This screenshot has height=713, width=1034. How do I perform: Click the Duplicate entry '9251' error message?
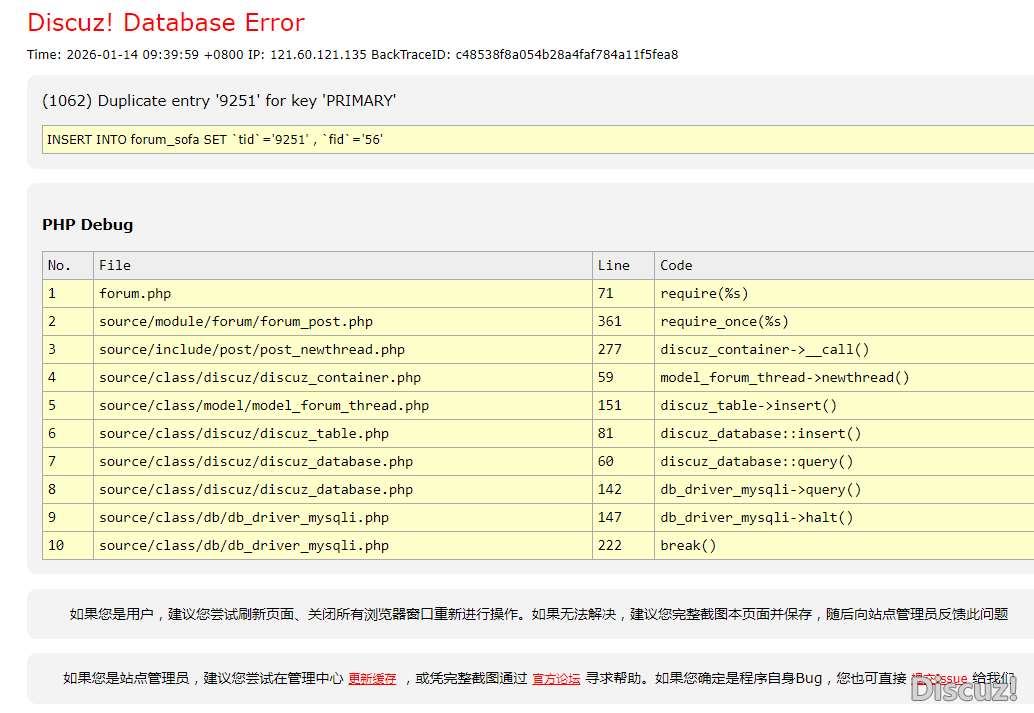click(219, 101)
